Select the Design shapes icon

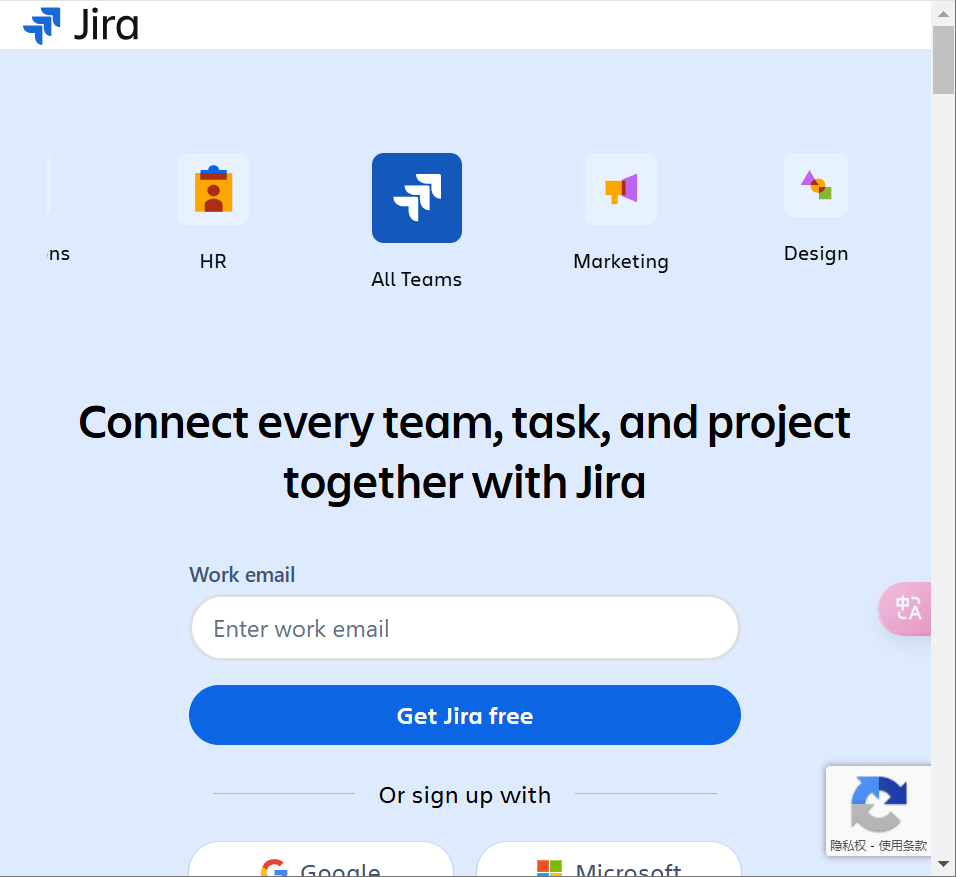pyautogui.click(x=816, y=185)
